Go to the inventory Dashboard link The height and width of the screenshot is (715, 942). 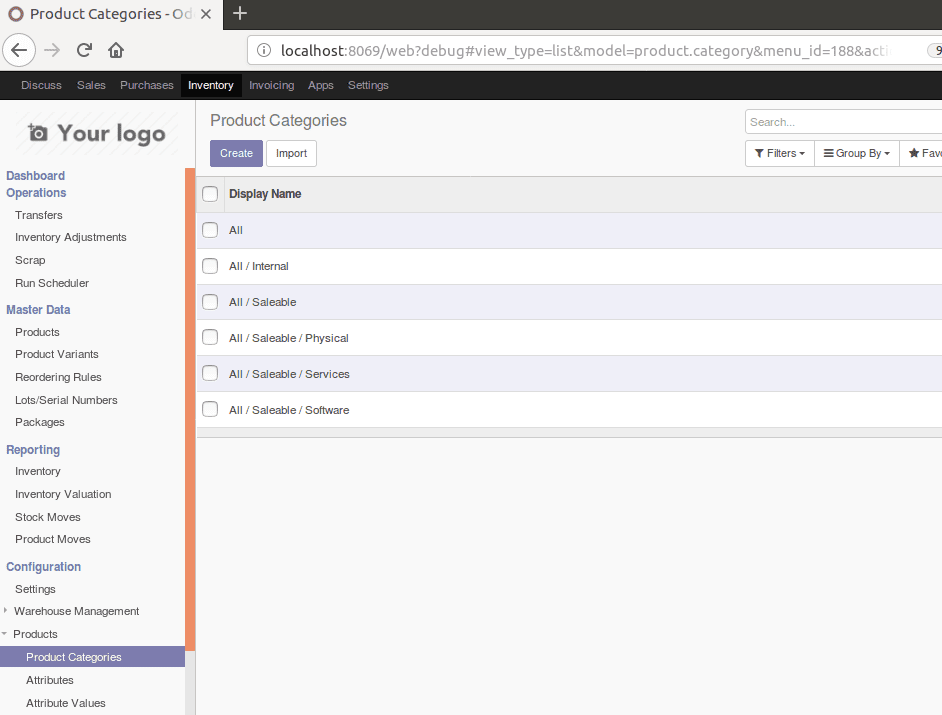pos(35,176)
